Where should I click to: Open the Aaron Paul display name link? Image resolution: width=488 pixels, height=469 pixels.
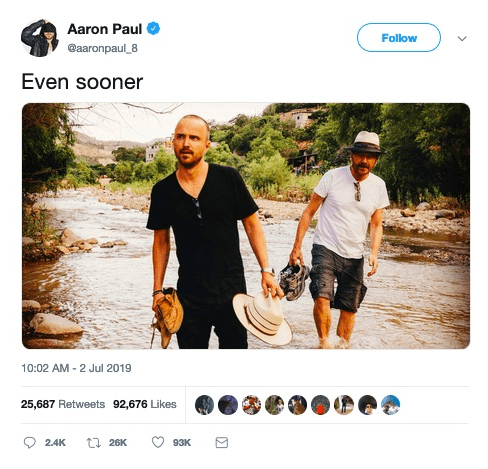click(x=105, y=29)
